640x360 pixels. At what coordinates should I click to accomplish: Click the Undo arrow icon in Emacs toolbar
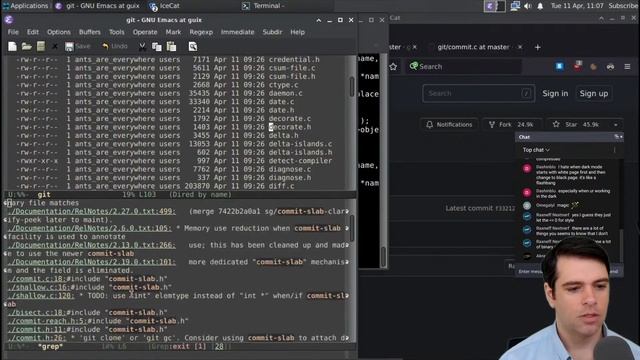[105, 47]
